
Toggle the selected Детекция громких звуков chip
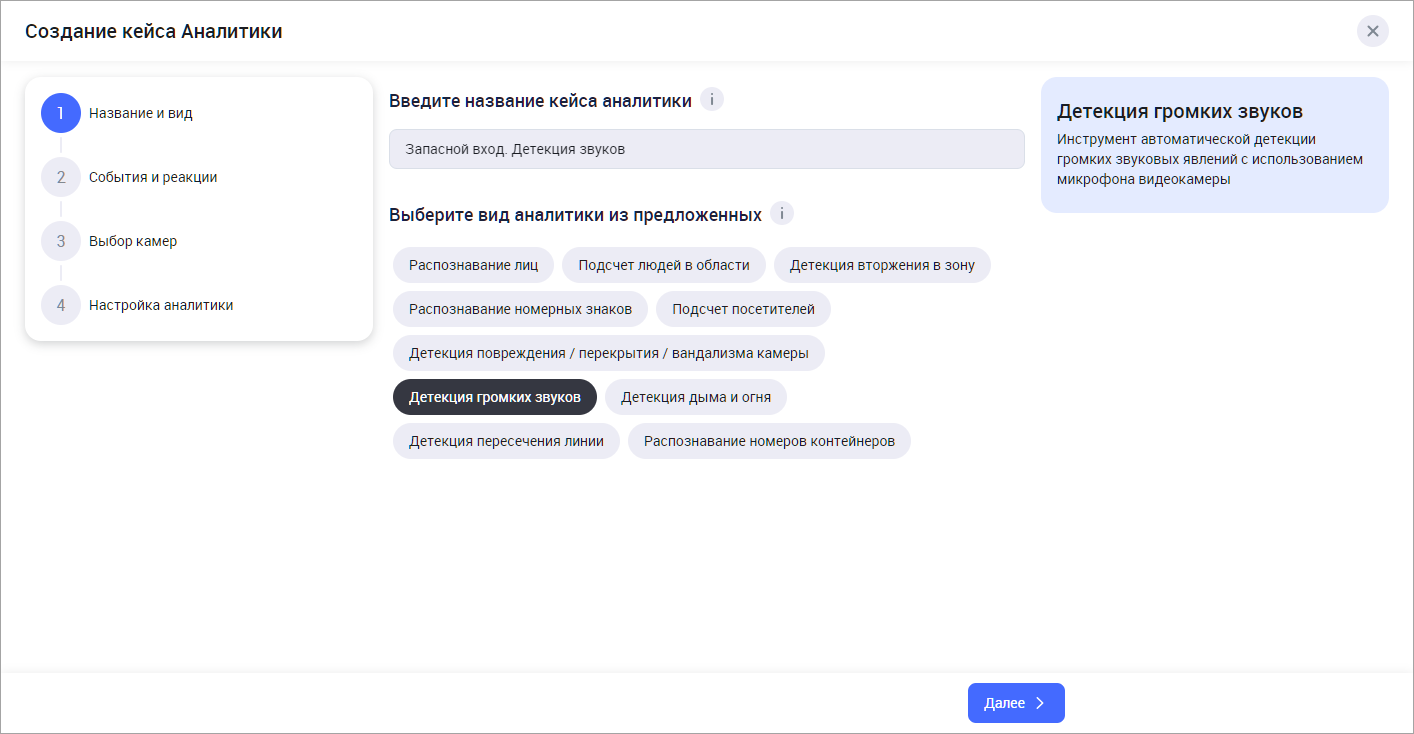(494, 397)
